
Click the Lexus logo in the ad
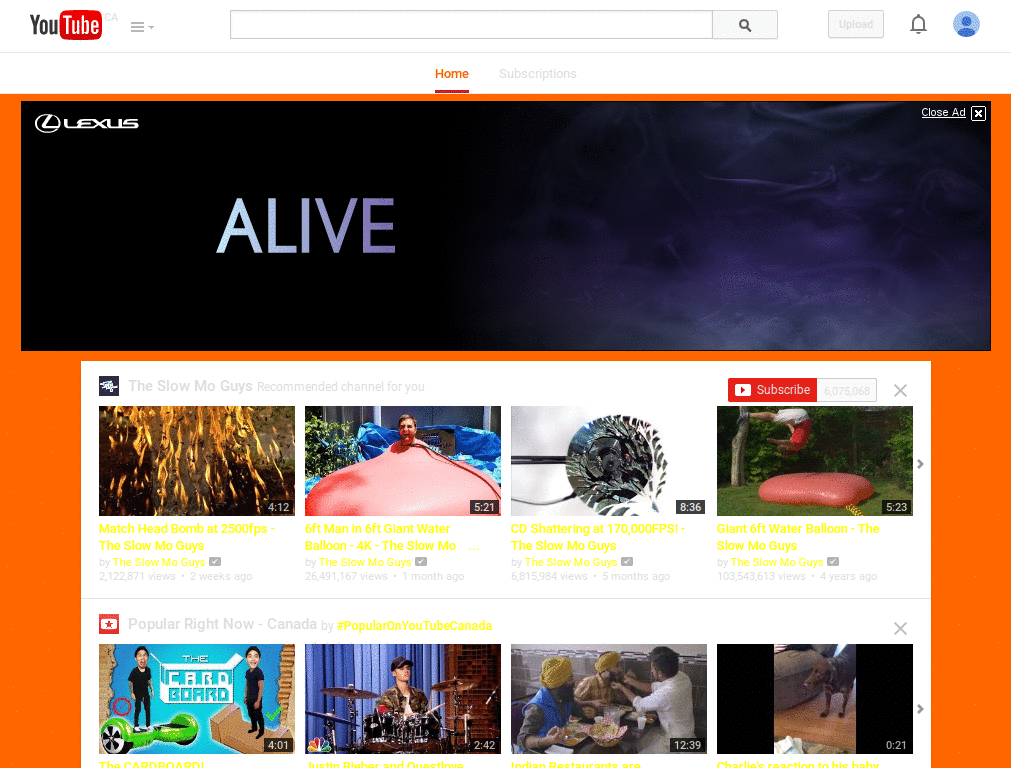[x=87, y=123]
